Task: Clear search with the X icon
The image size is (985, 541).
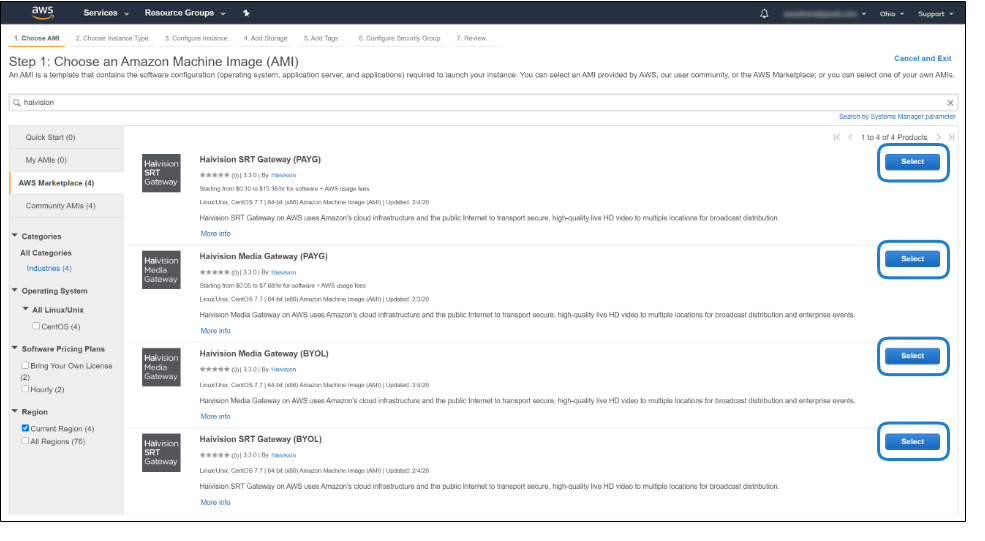Action: [x=950, y=102]
